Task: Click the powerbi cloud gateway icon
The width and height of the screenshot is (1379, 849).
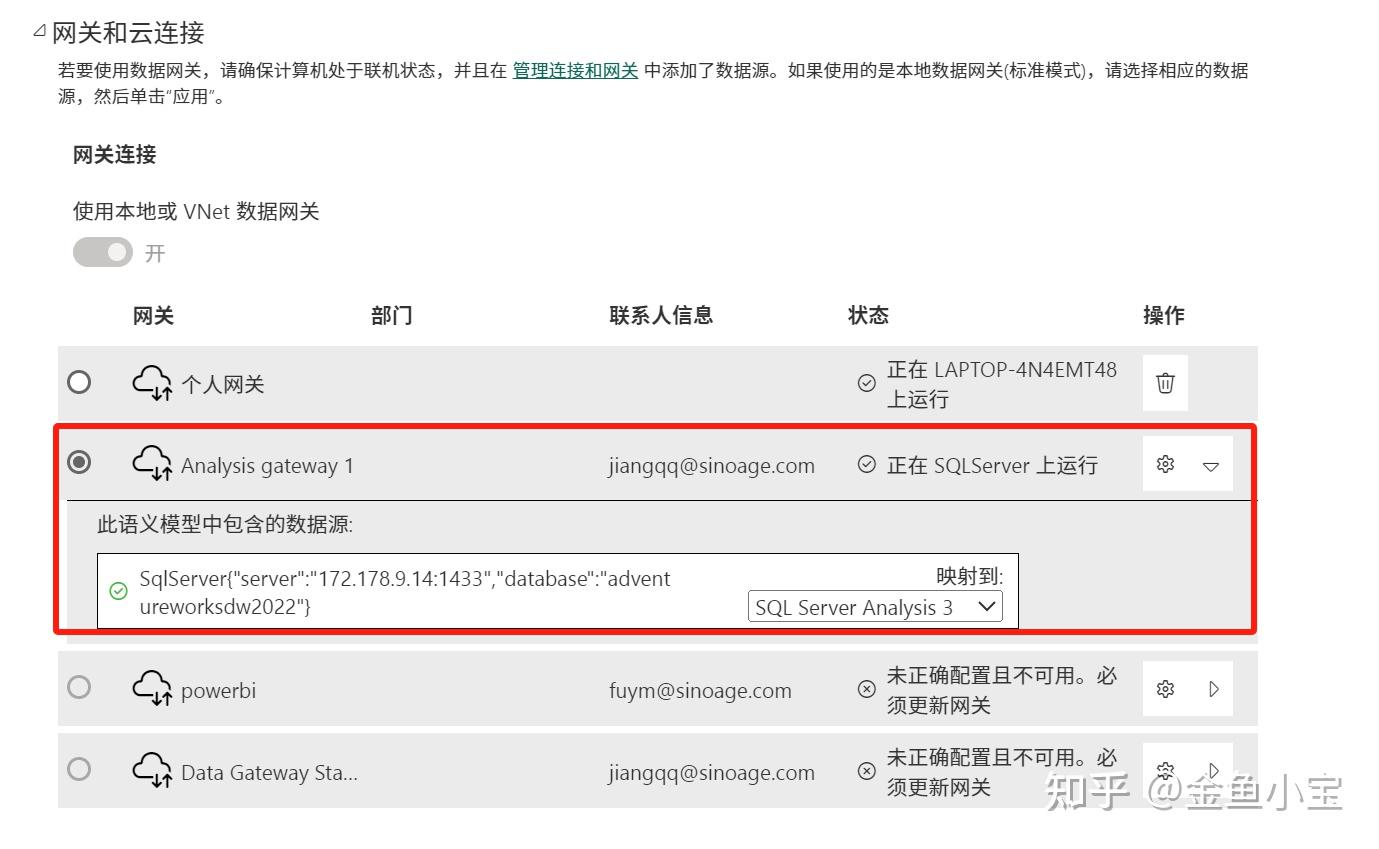Action: coord(152,688)
